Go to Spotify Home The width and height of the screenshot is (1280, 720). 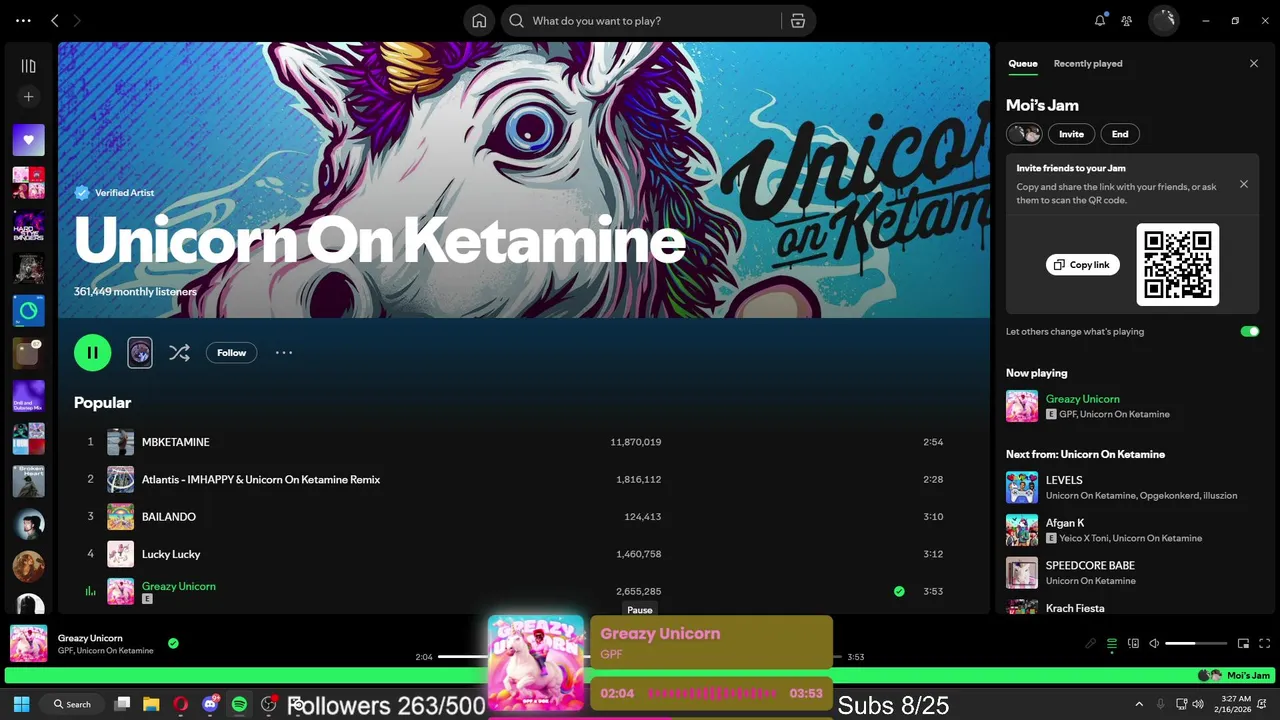click(479, 21)
